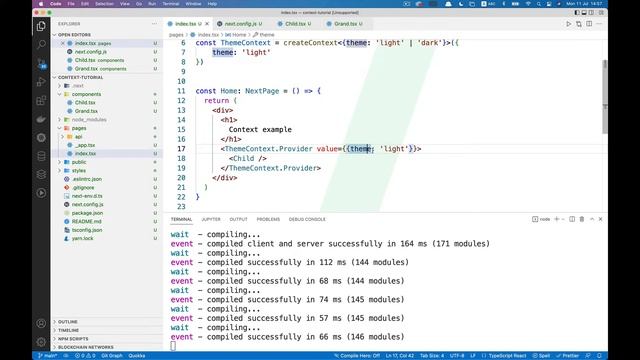The image size is (640, 360).
Task: Open Explorer panel More Actions ellipsis
Action: pyautogui.click(x=154, y=24)
